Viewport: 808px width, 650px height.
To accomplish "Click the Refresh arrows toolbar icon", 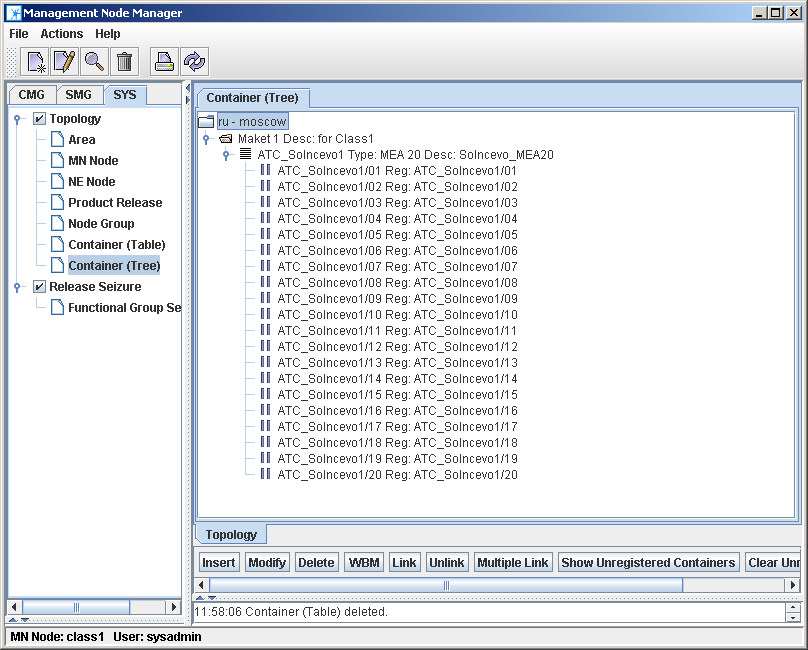I will [x=194, y=62].
